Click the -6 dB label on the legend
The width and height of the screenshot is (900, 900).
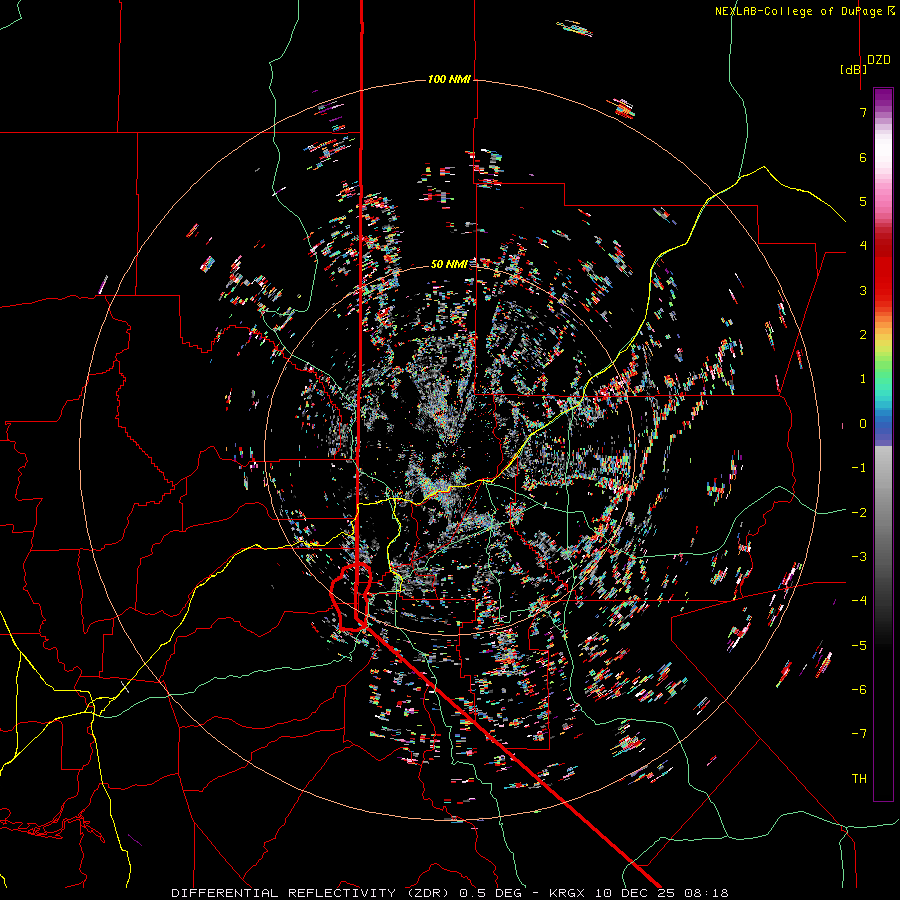pyautogui.click(x=859, y=689)
